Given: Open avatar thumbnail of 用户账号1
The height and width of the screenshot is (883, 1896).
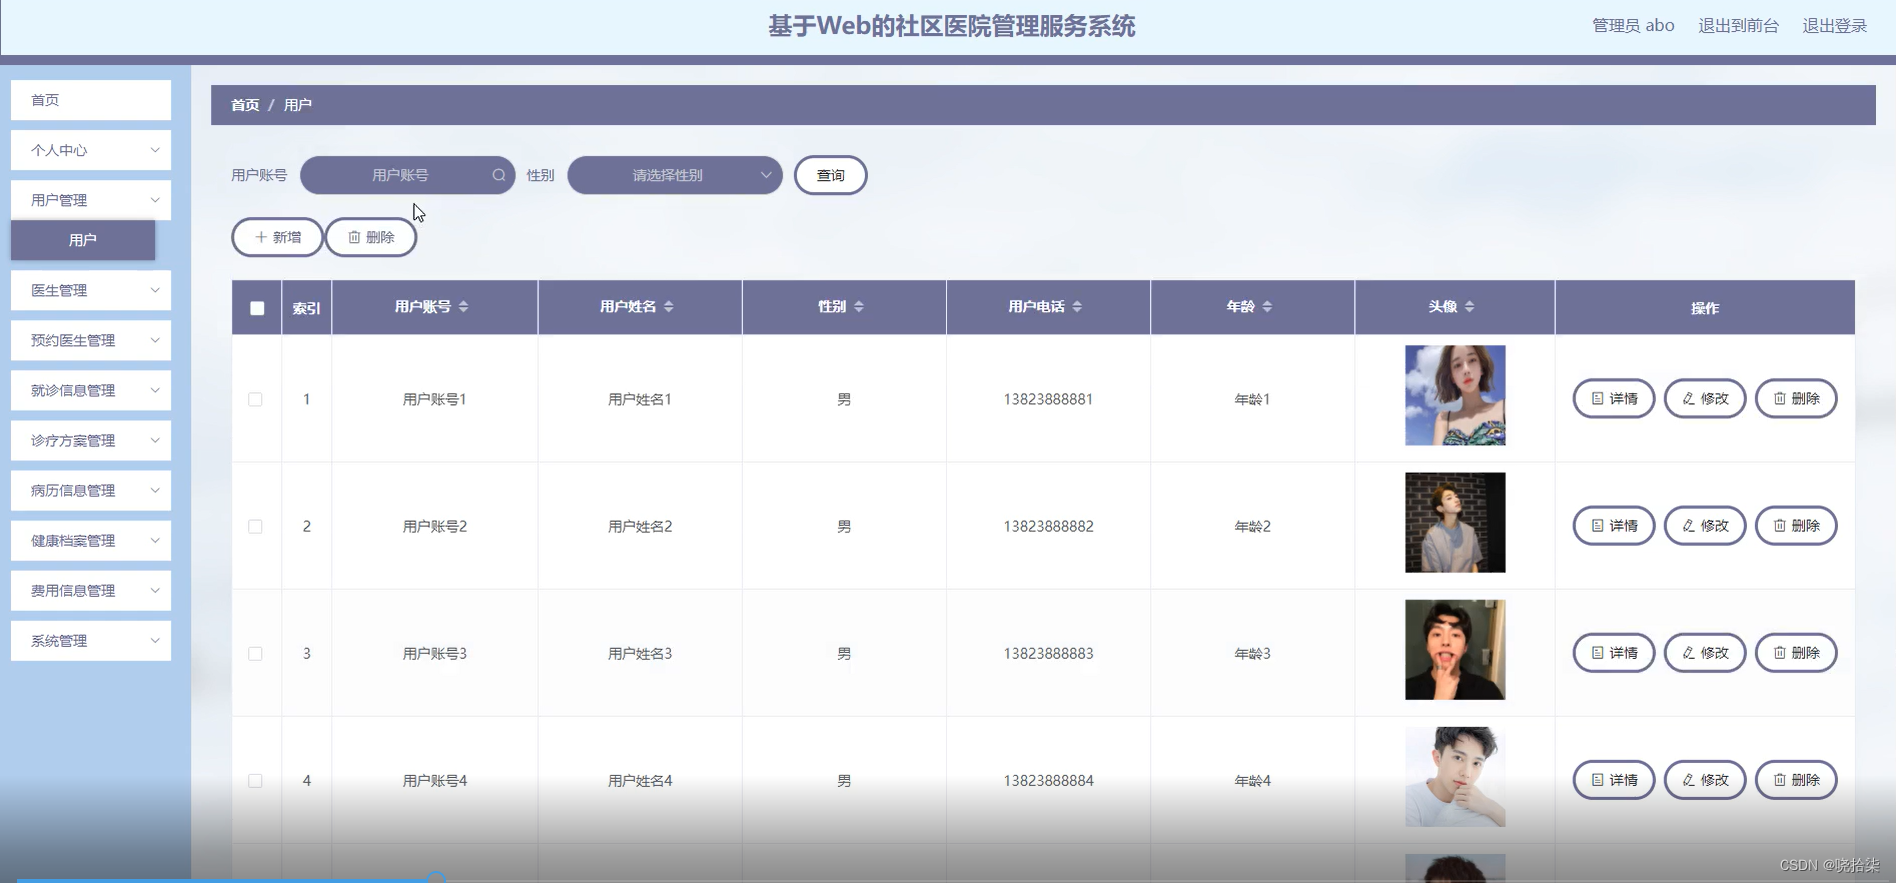Looking at the screenshot, I should tap(1455, 395).
